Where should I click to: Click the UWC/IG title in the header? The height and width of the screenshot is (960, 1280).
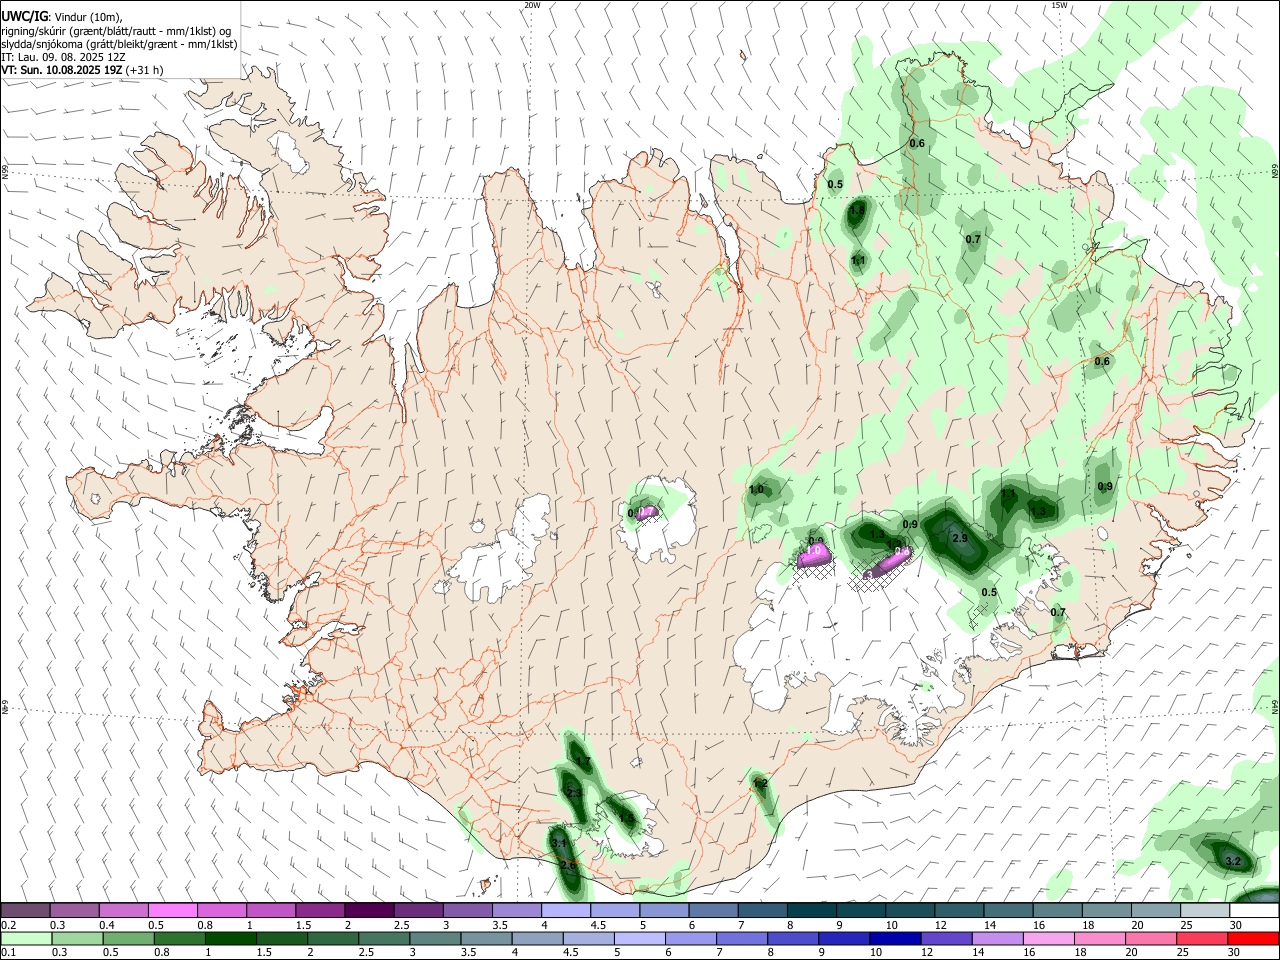coord(24,17)
